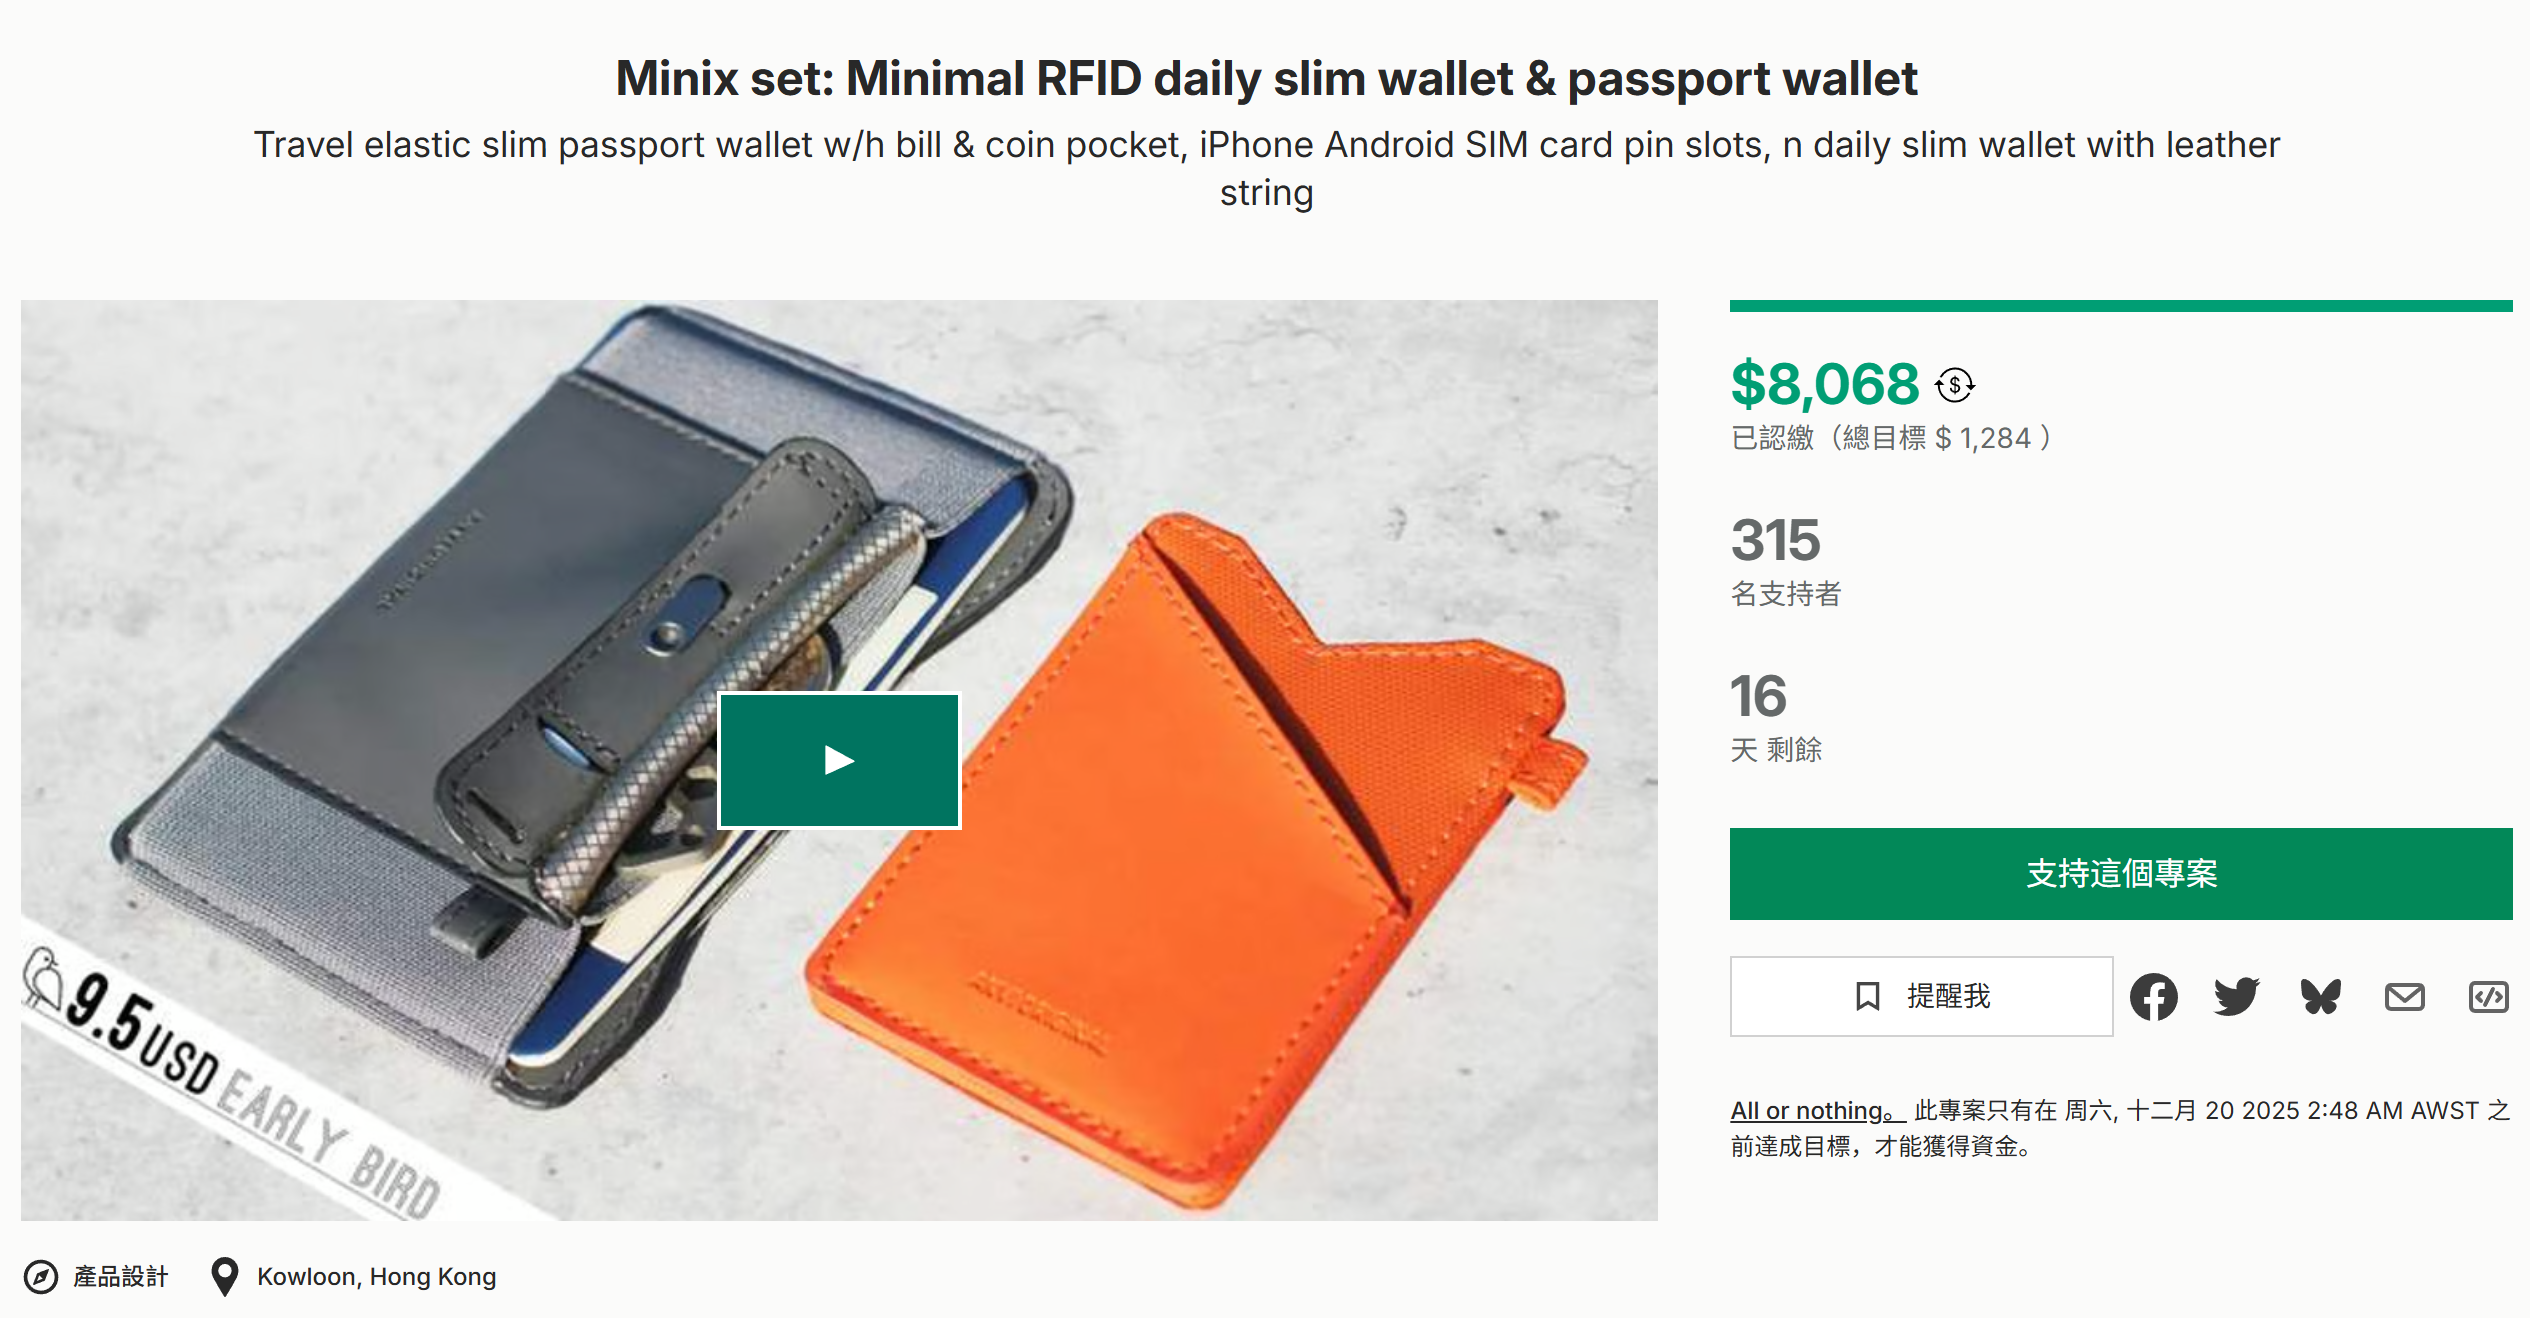2530x1318 pixels.
Task: Click the 提醒我 reminder button
Action: tap(1920, 996)
